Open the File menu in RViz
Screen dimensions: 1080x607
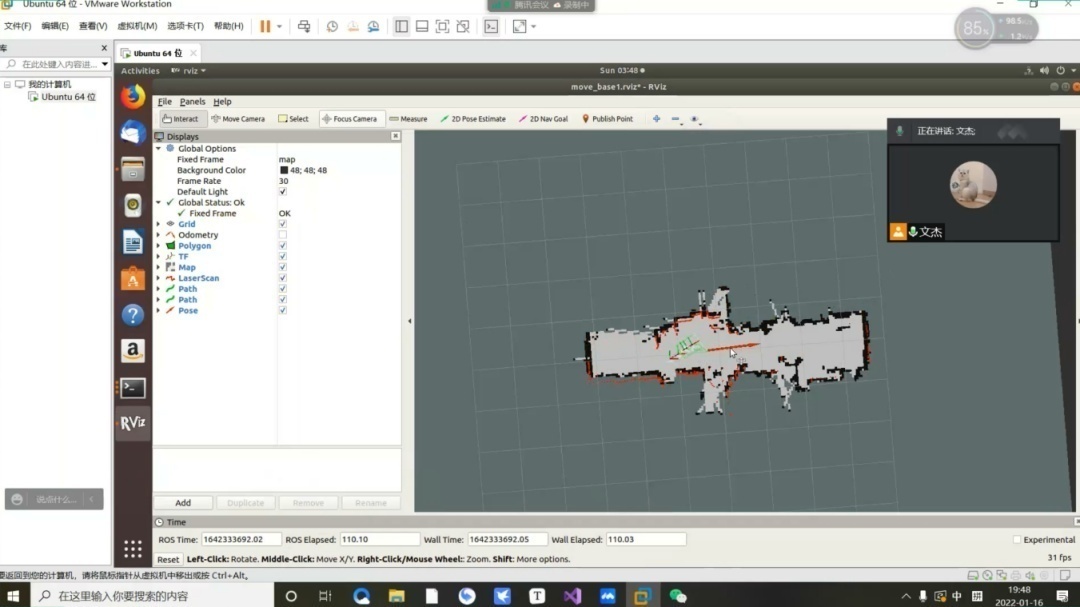click(165, 102)
